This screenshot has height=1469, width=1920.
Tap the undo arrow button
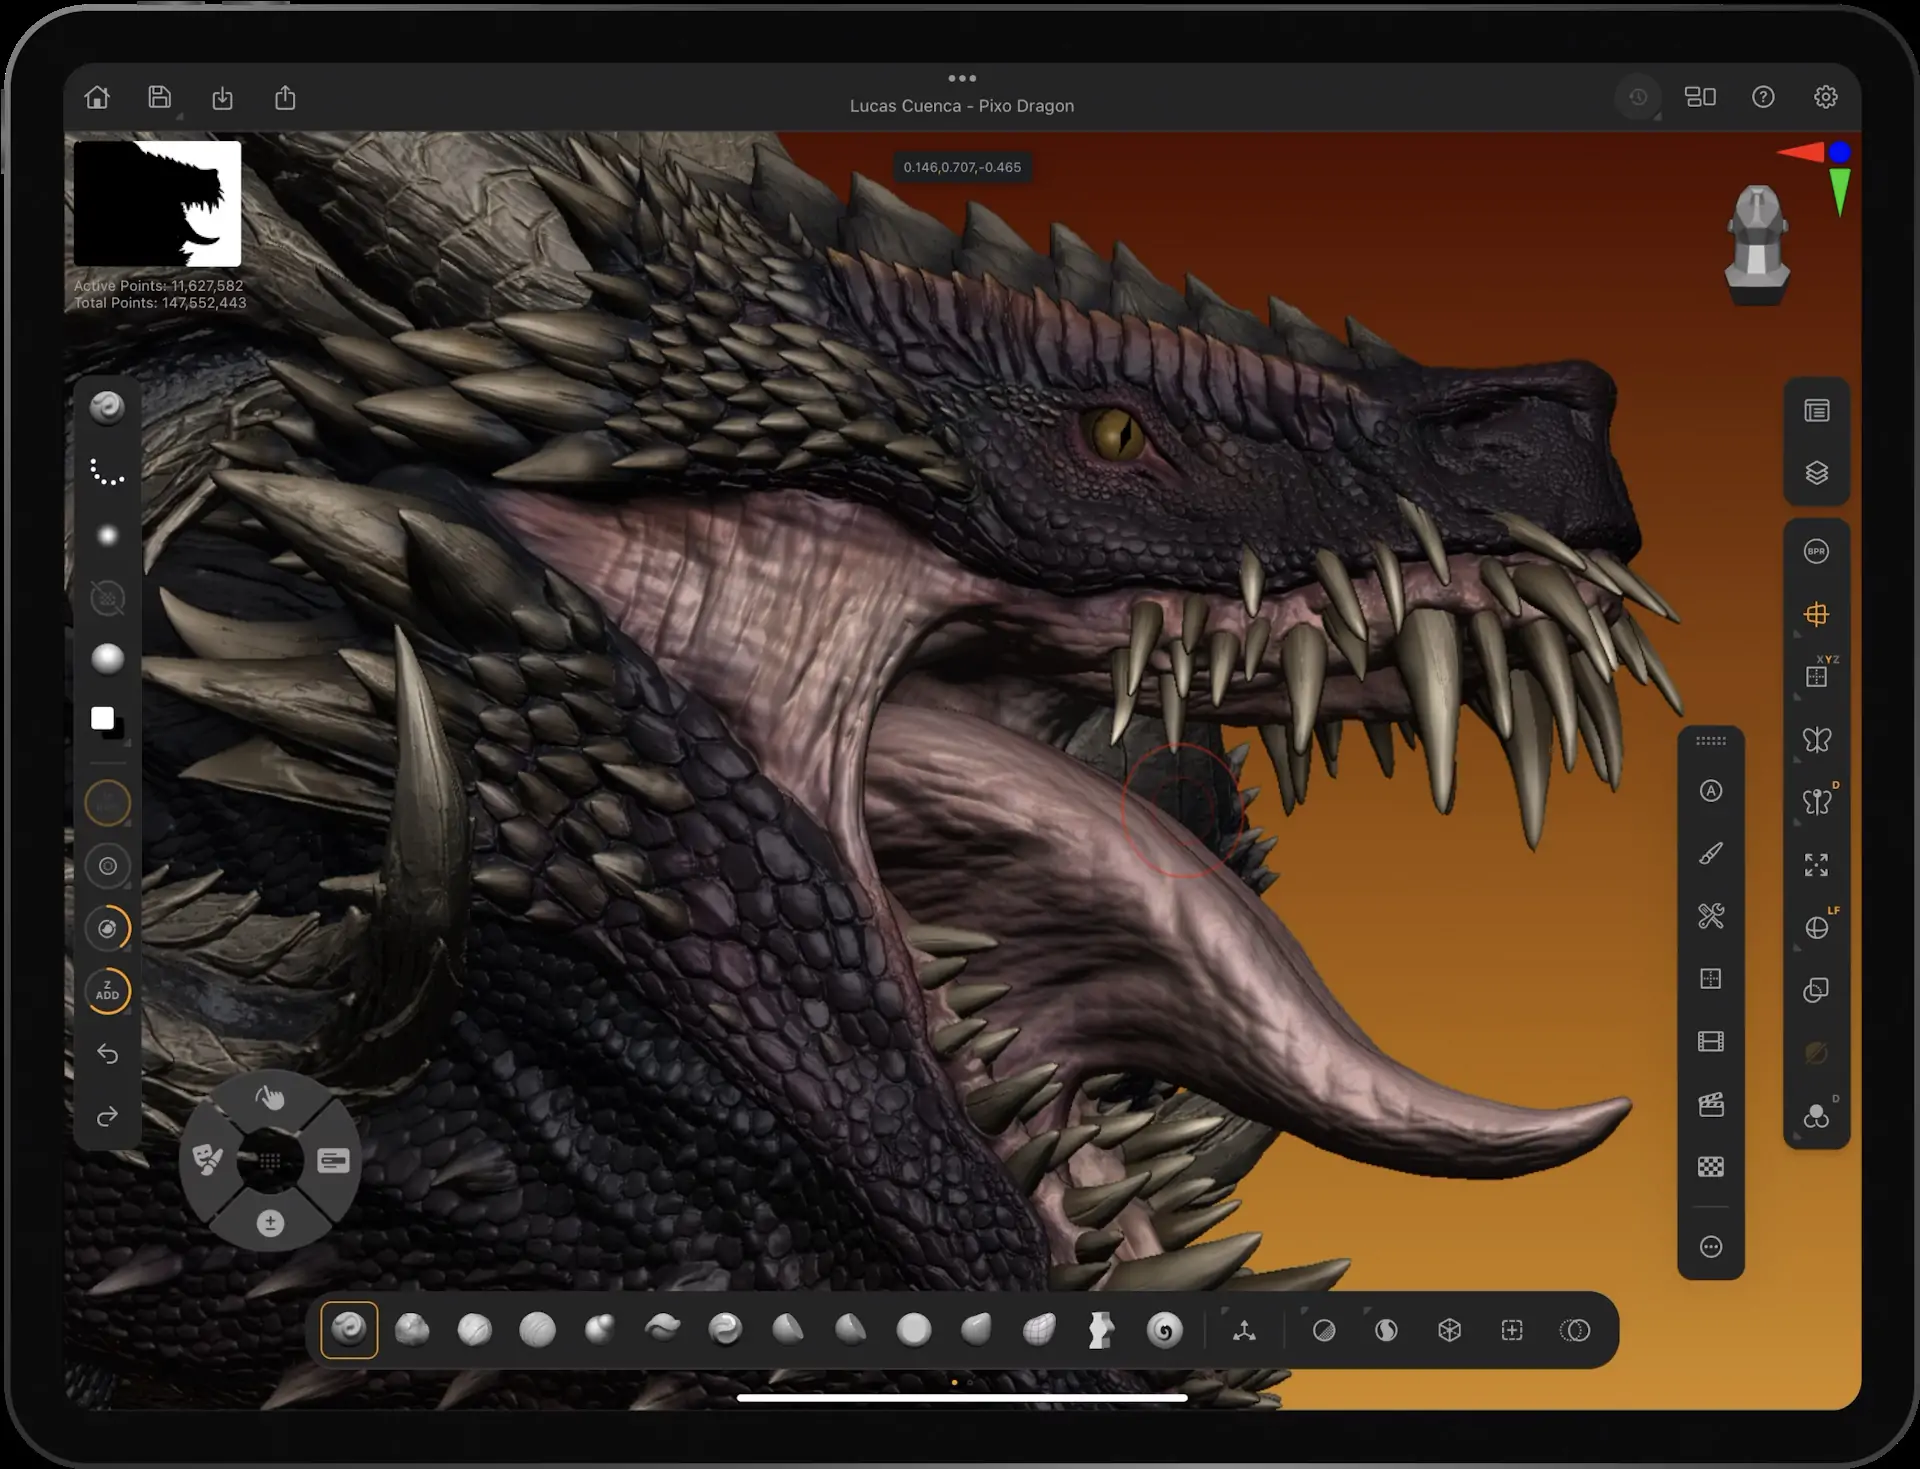[x=108, y=1054]
